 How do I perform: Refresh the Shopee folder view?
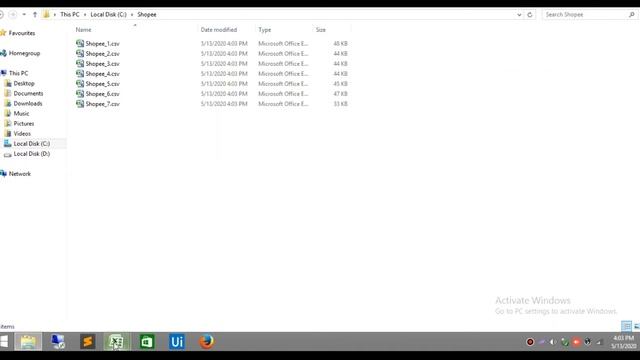(530, 15)
